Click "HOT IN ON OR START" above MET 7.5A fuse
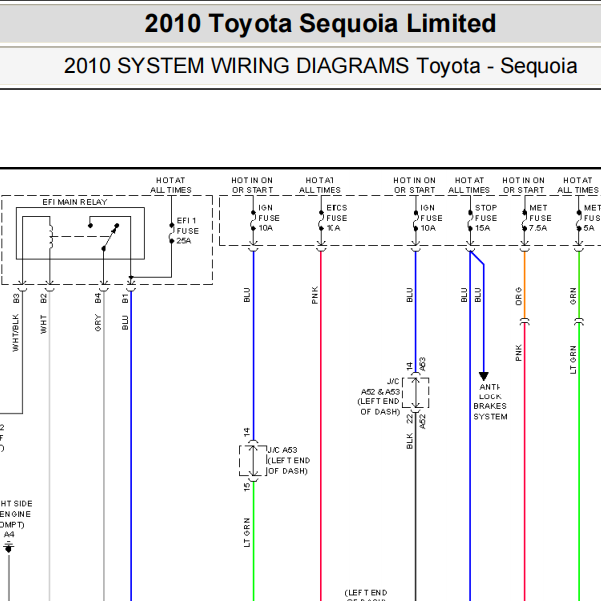The image size is (601, 601). tap(524, 185)
